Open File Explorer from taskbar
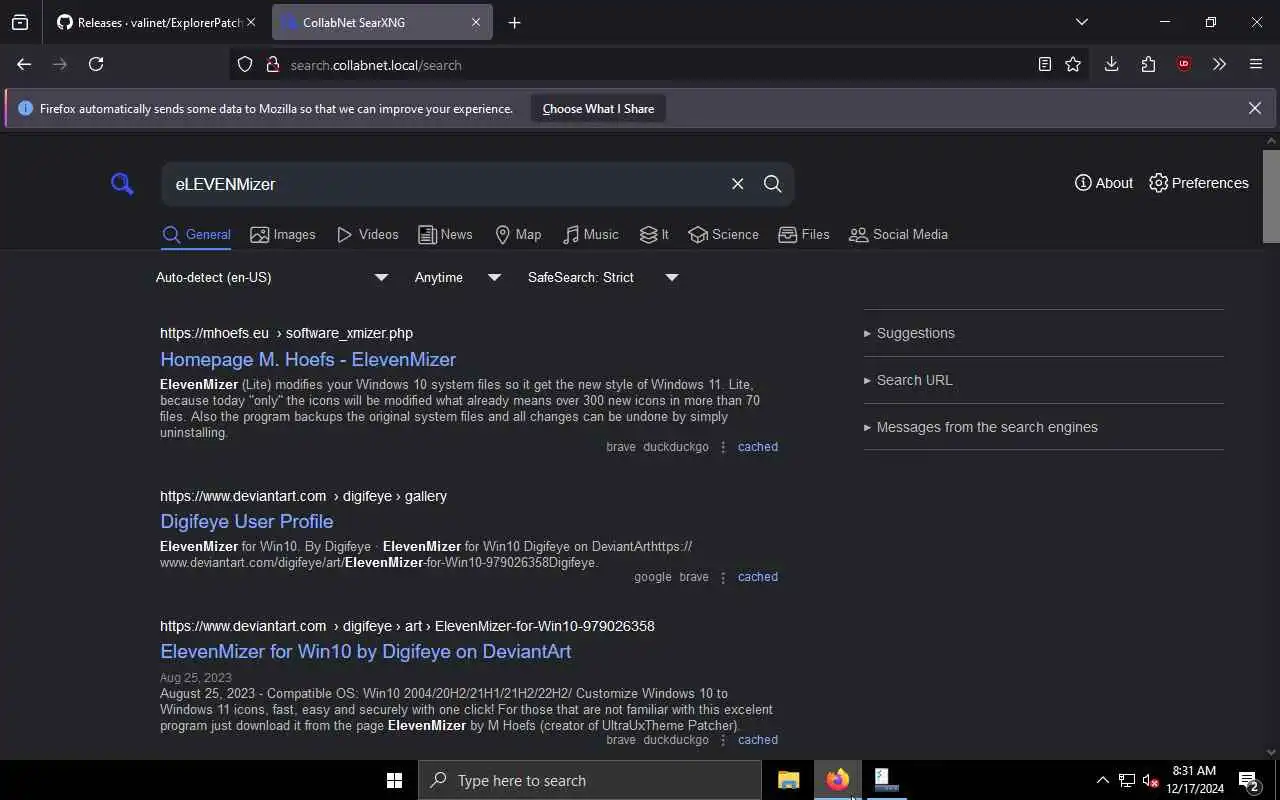This screenshot has height=800, width=1280. point(789,780)
